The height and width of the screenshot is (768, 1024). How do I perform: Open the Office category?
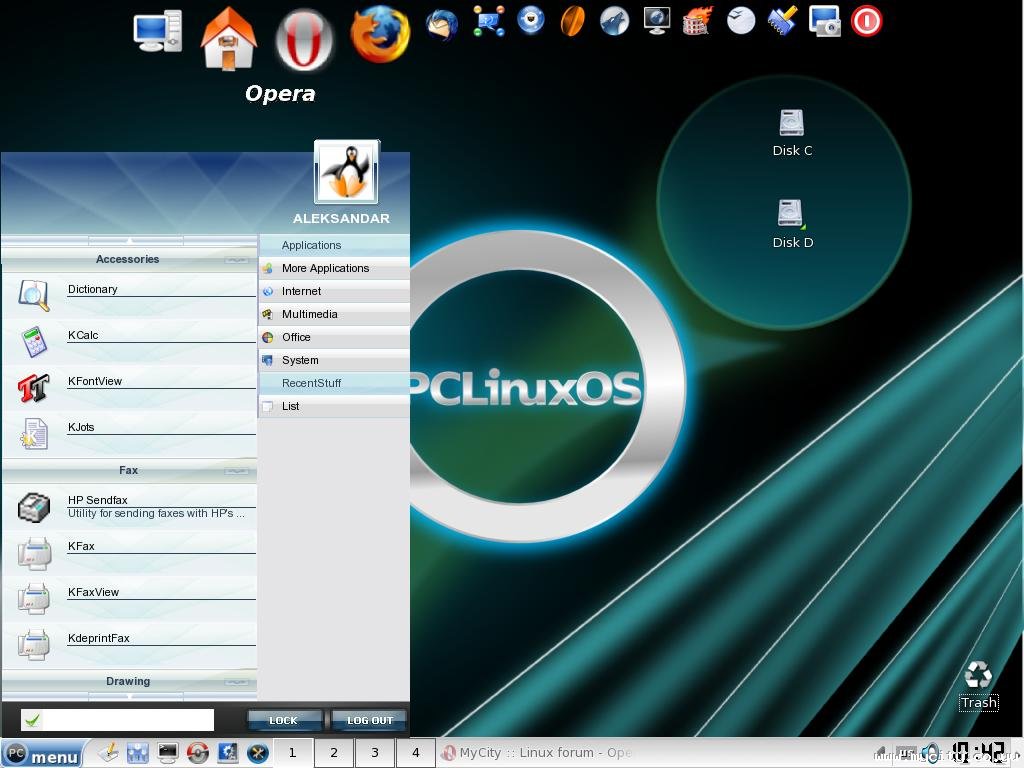[296, 337]
